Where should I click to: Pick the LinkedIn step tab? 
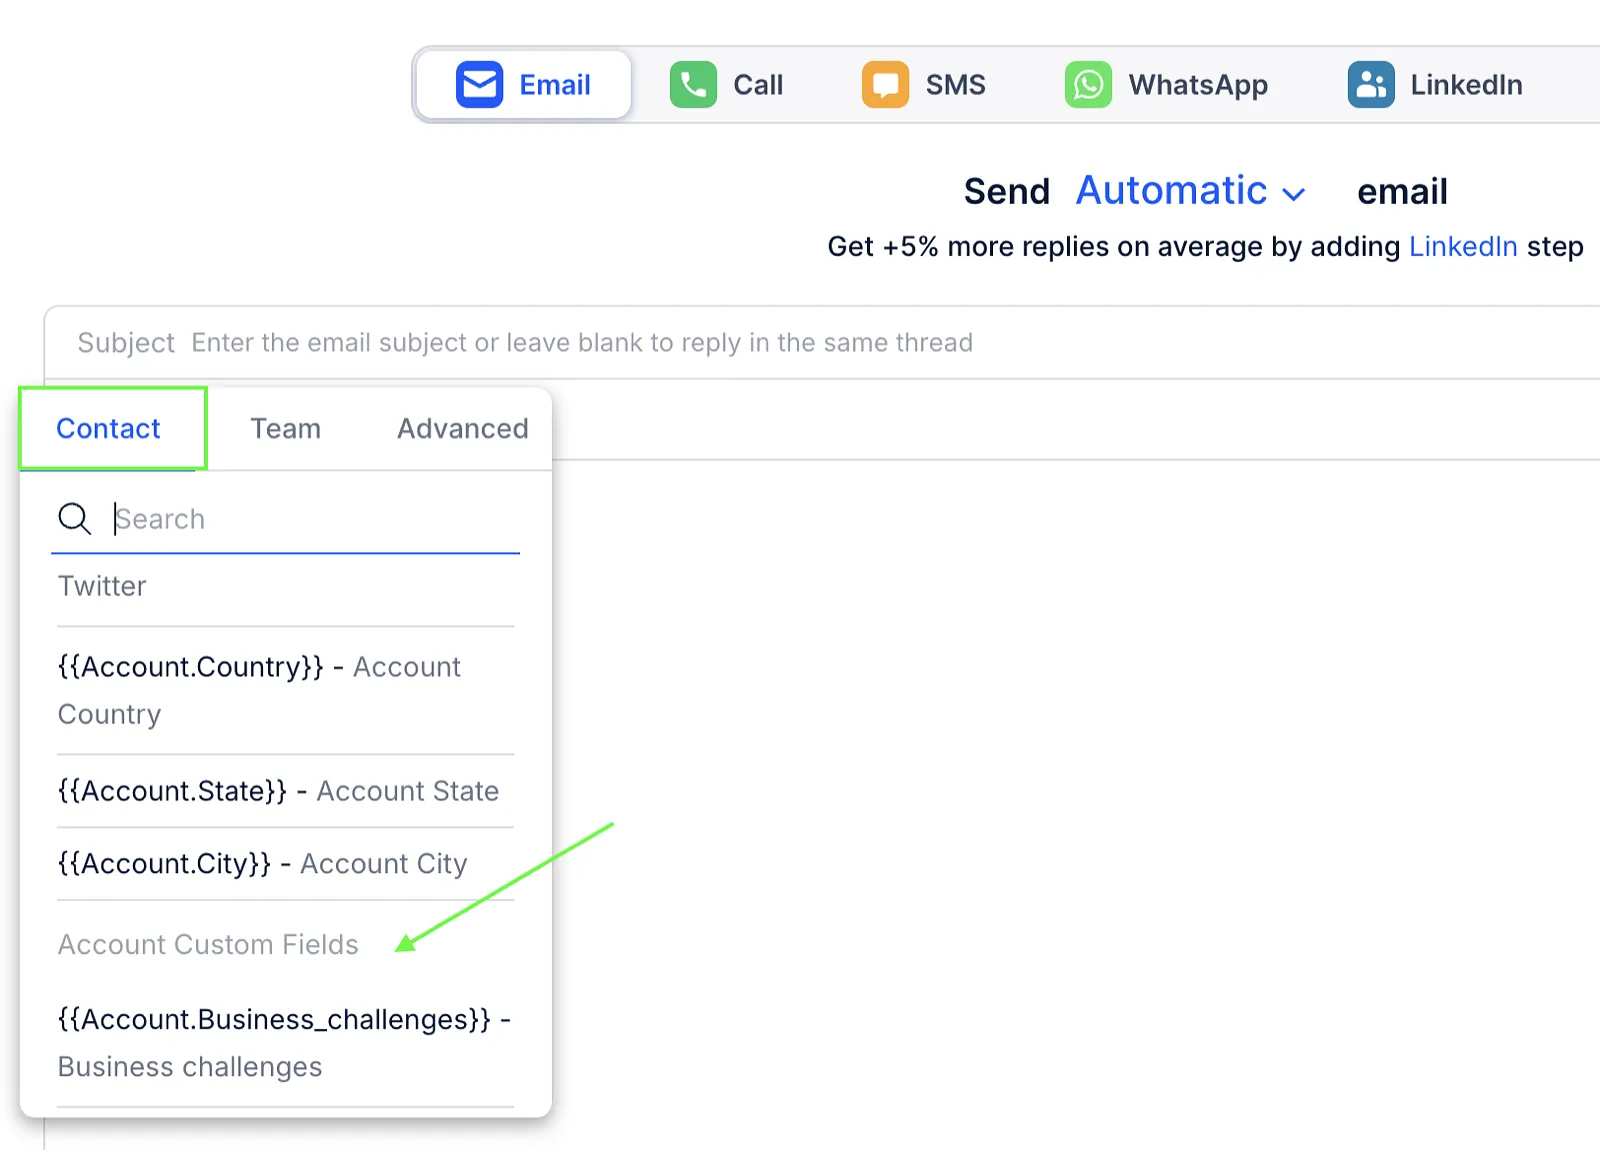pos(1435,85)
